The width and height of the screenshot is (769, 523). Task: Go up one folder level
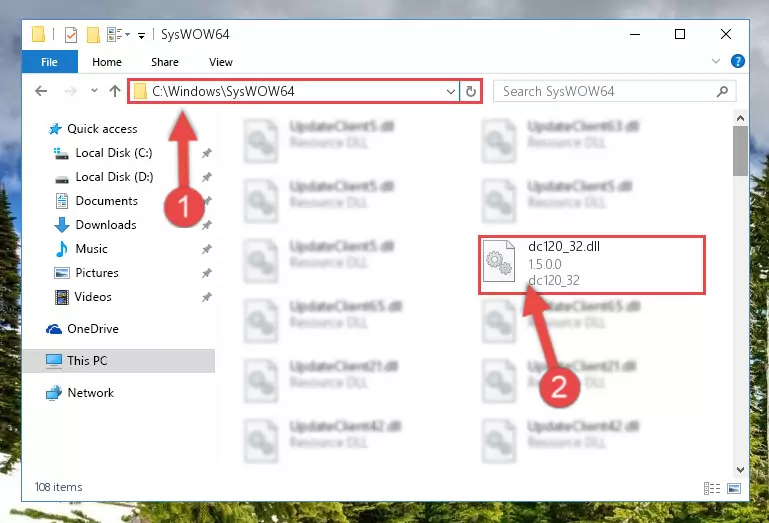(x=115, y=91)
